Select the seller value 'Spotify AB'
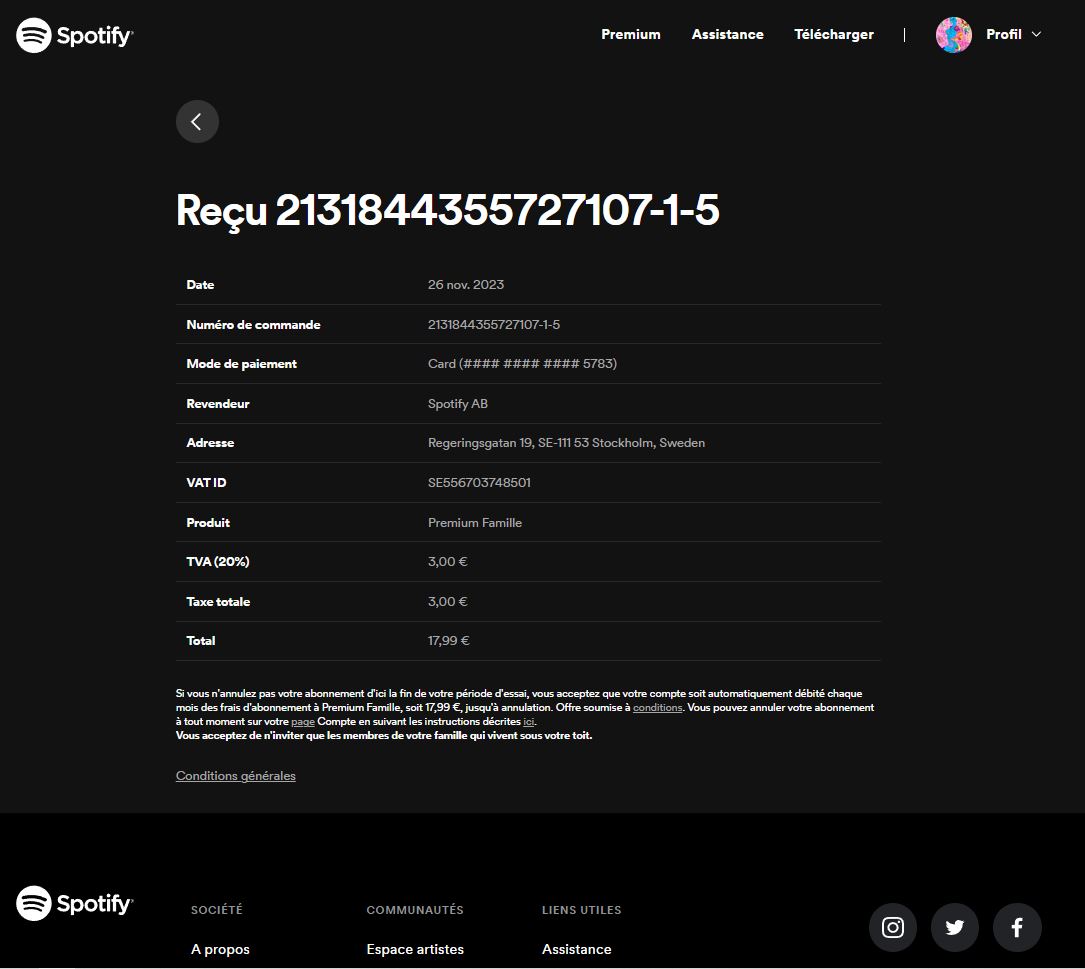 457,404
